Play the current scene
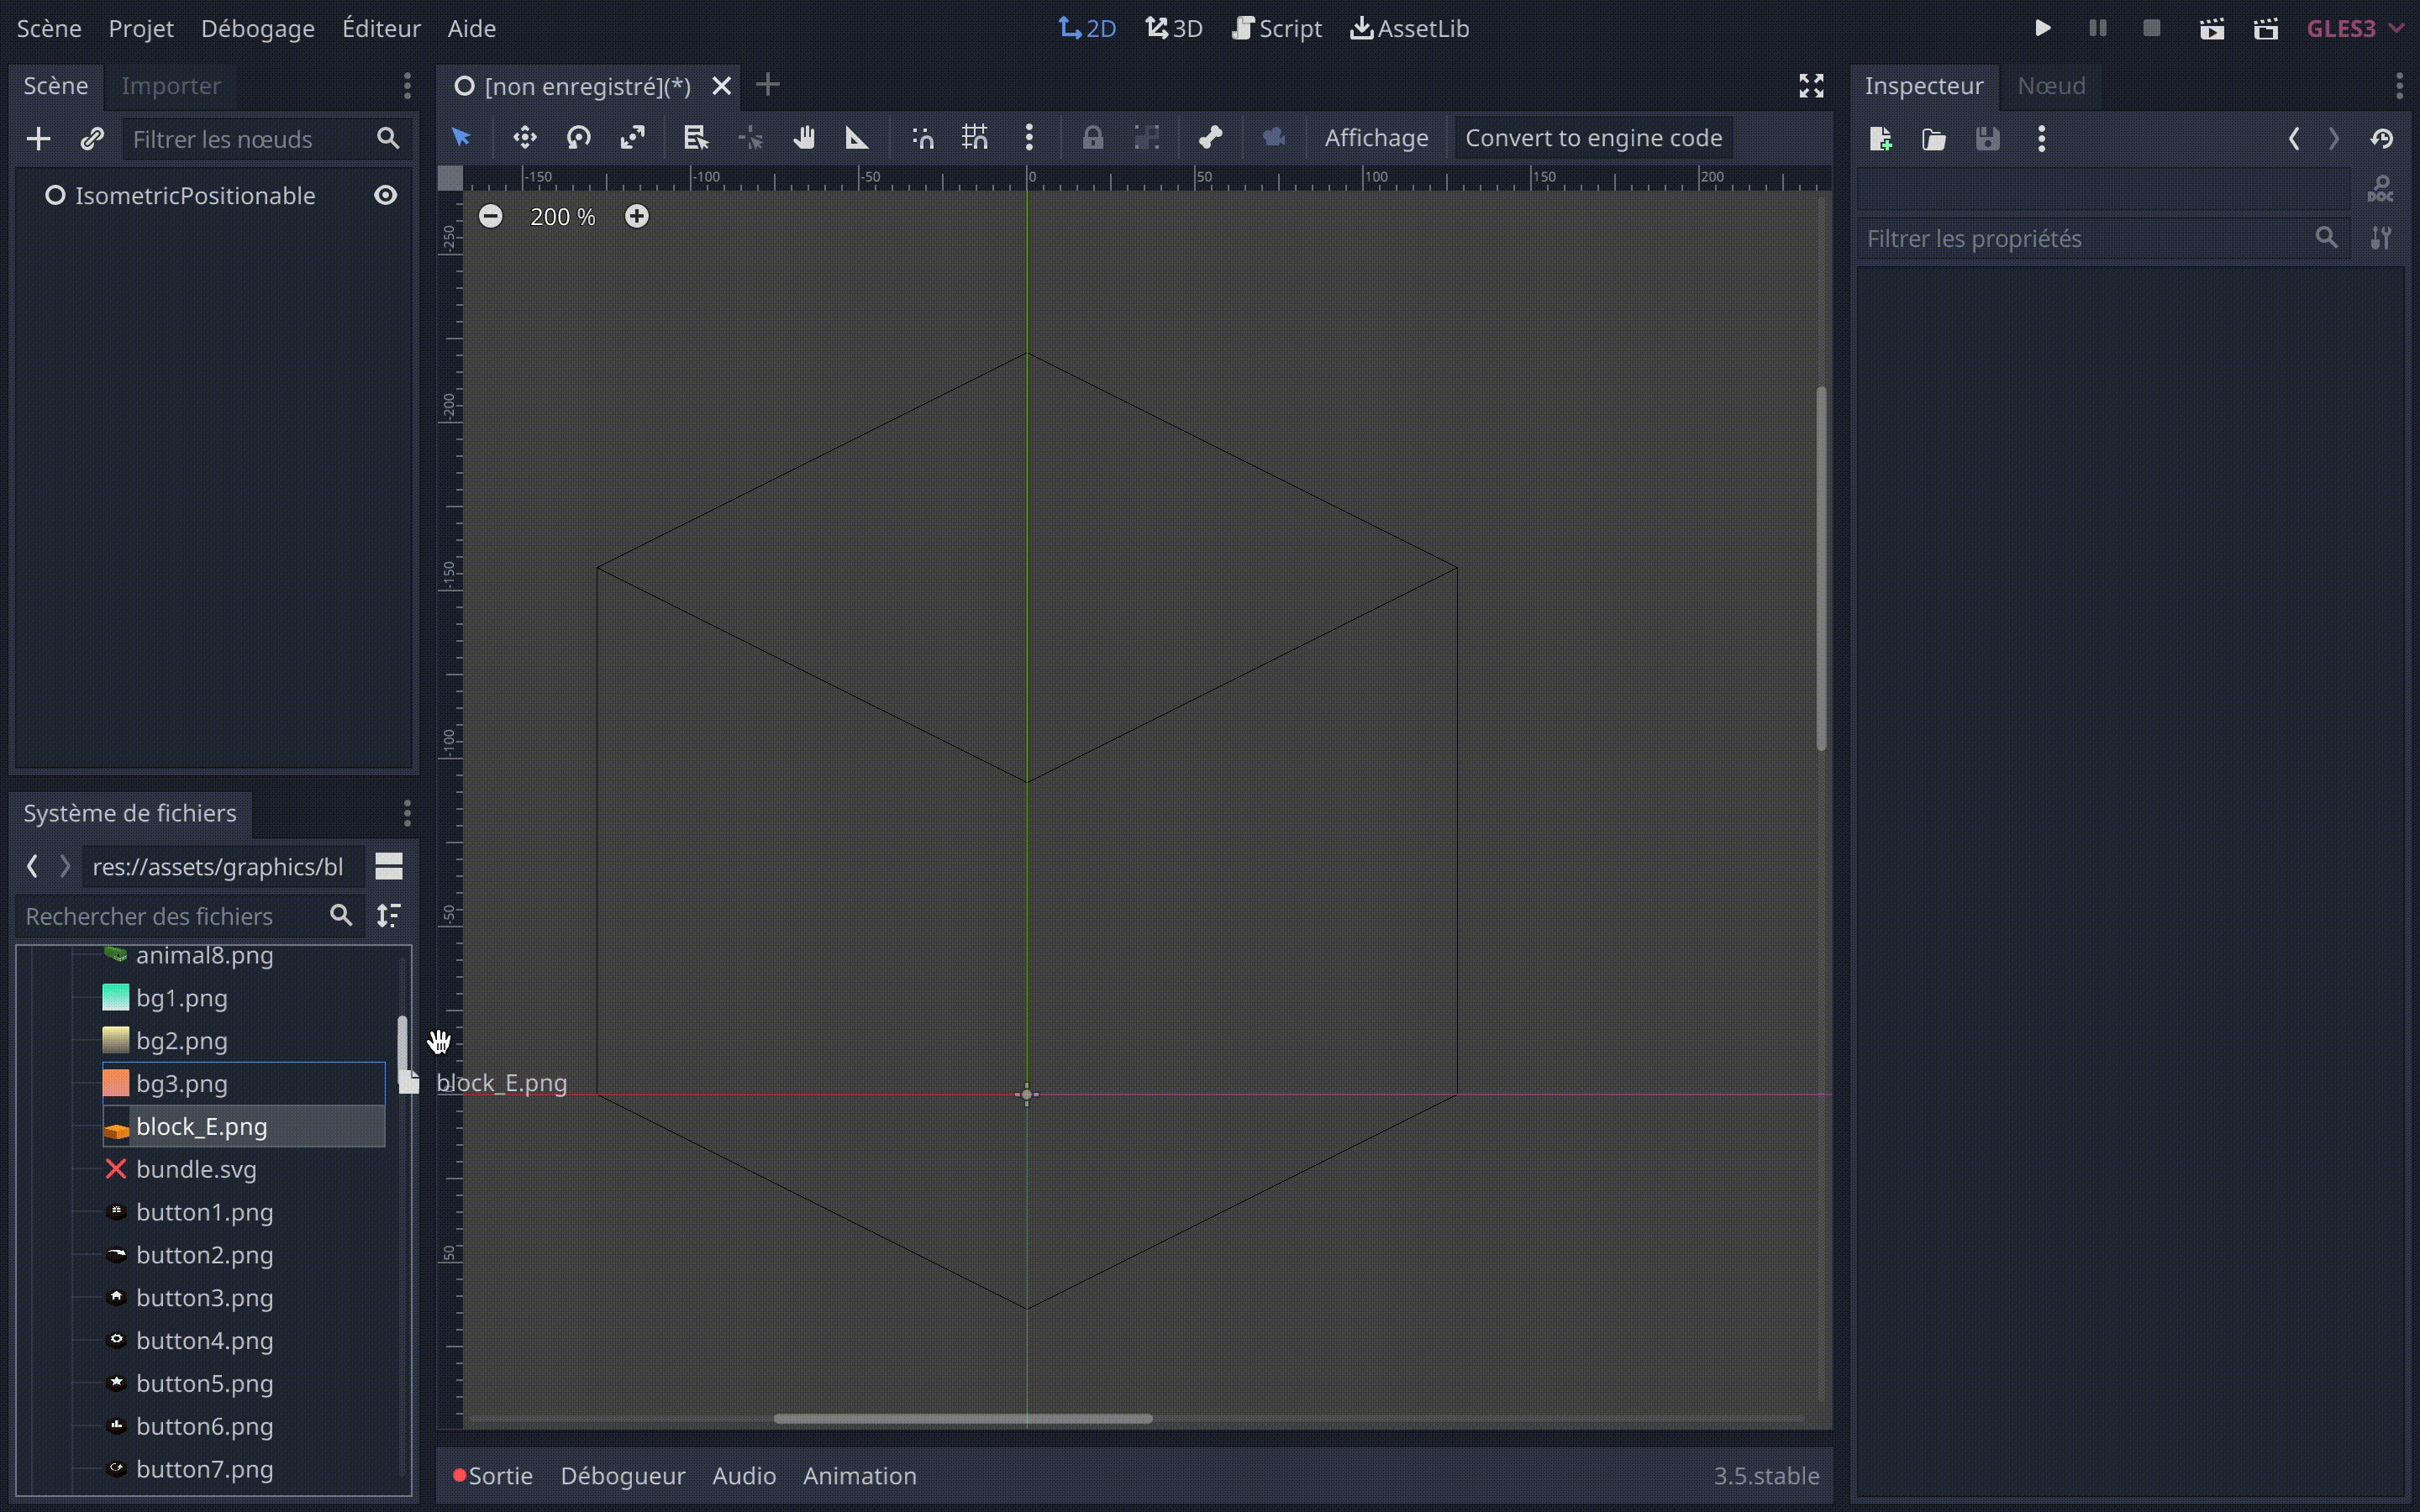Image resolution: width=2420 pixels, height=1512 pixels. click(2212, 28)
